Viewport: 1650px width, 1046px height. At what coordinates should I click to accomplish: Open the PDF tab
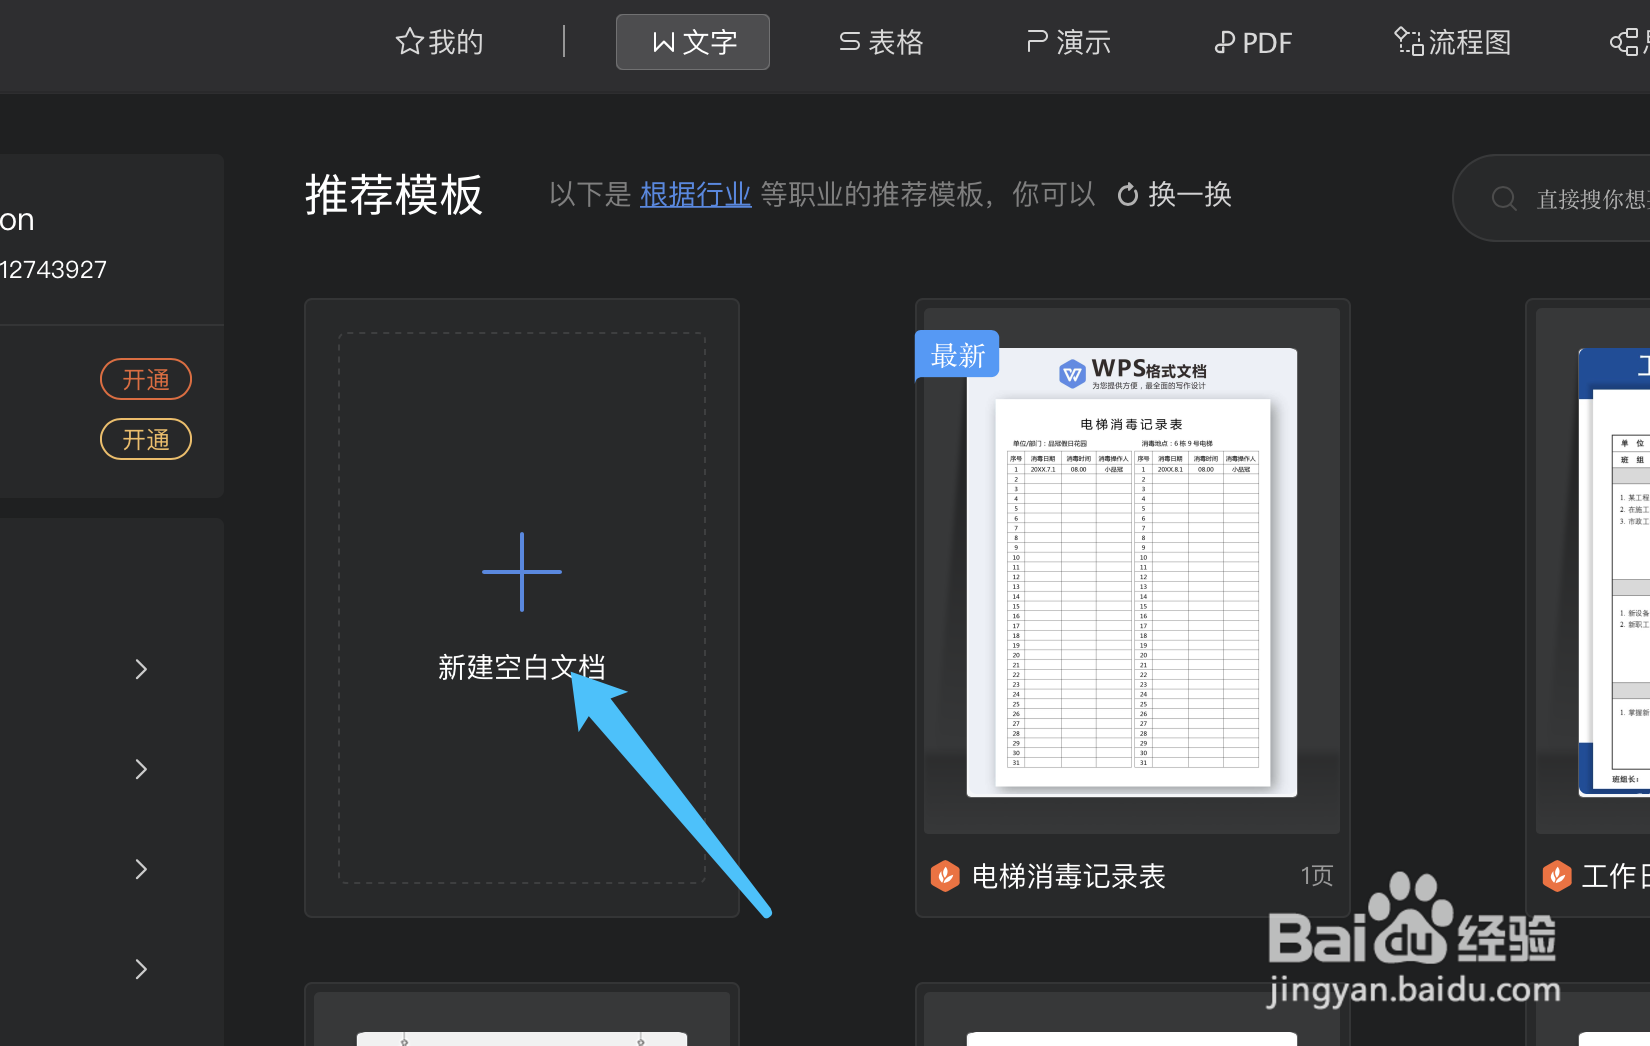[x=1253, y=42]
